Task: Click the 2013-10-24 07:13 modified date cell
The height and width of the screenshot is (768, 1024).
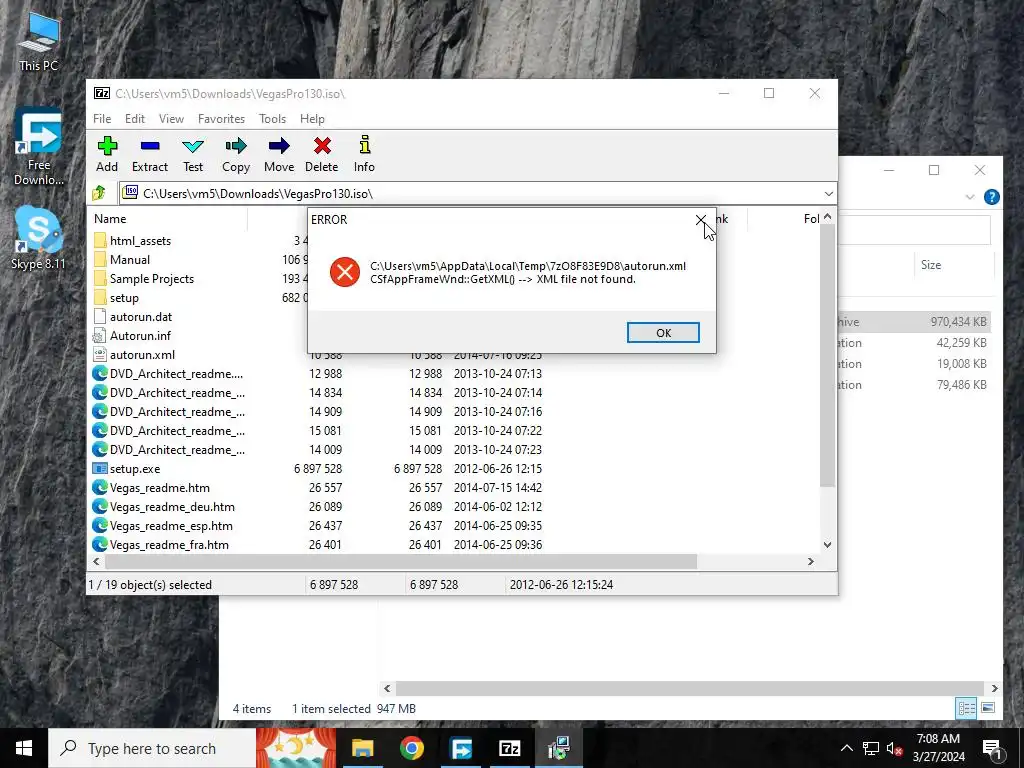Action: point(498,374)
